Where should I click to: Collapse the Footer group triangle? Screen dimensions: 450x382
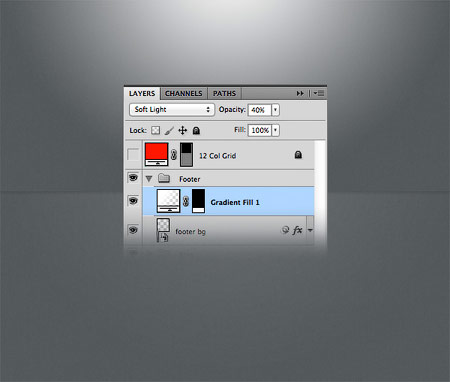149,179
